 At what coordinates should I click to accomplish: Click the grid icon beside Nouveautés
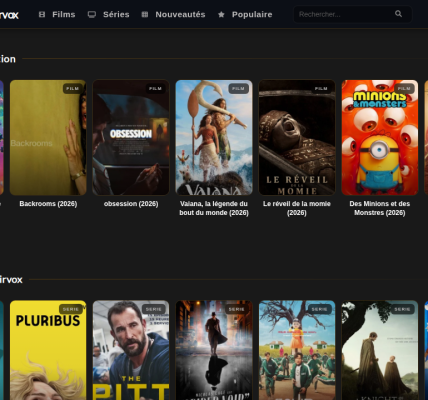point(145,14)
